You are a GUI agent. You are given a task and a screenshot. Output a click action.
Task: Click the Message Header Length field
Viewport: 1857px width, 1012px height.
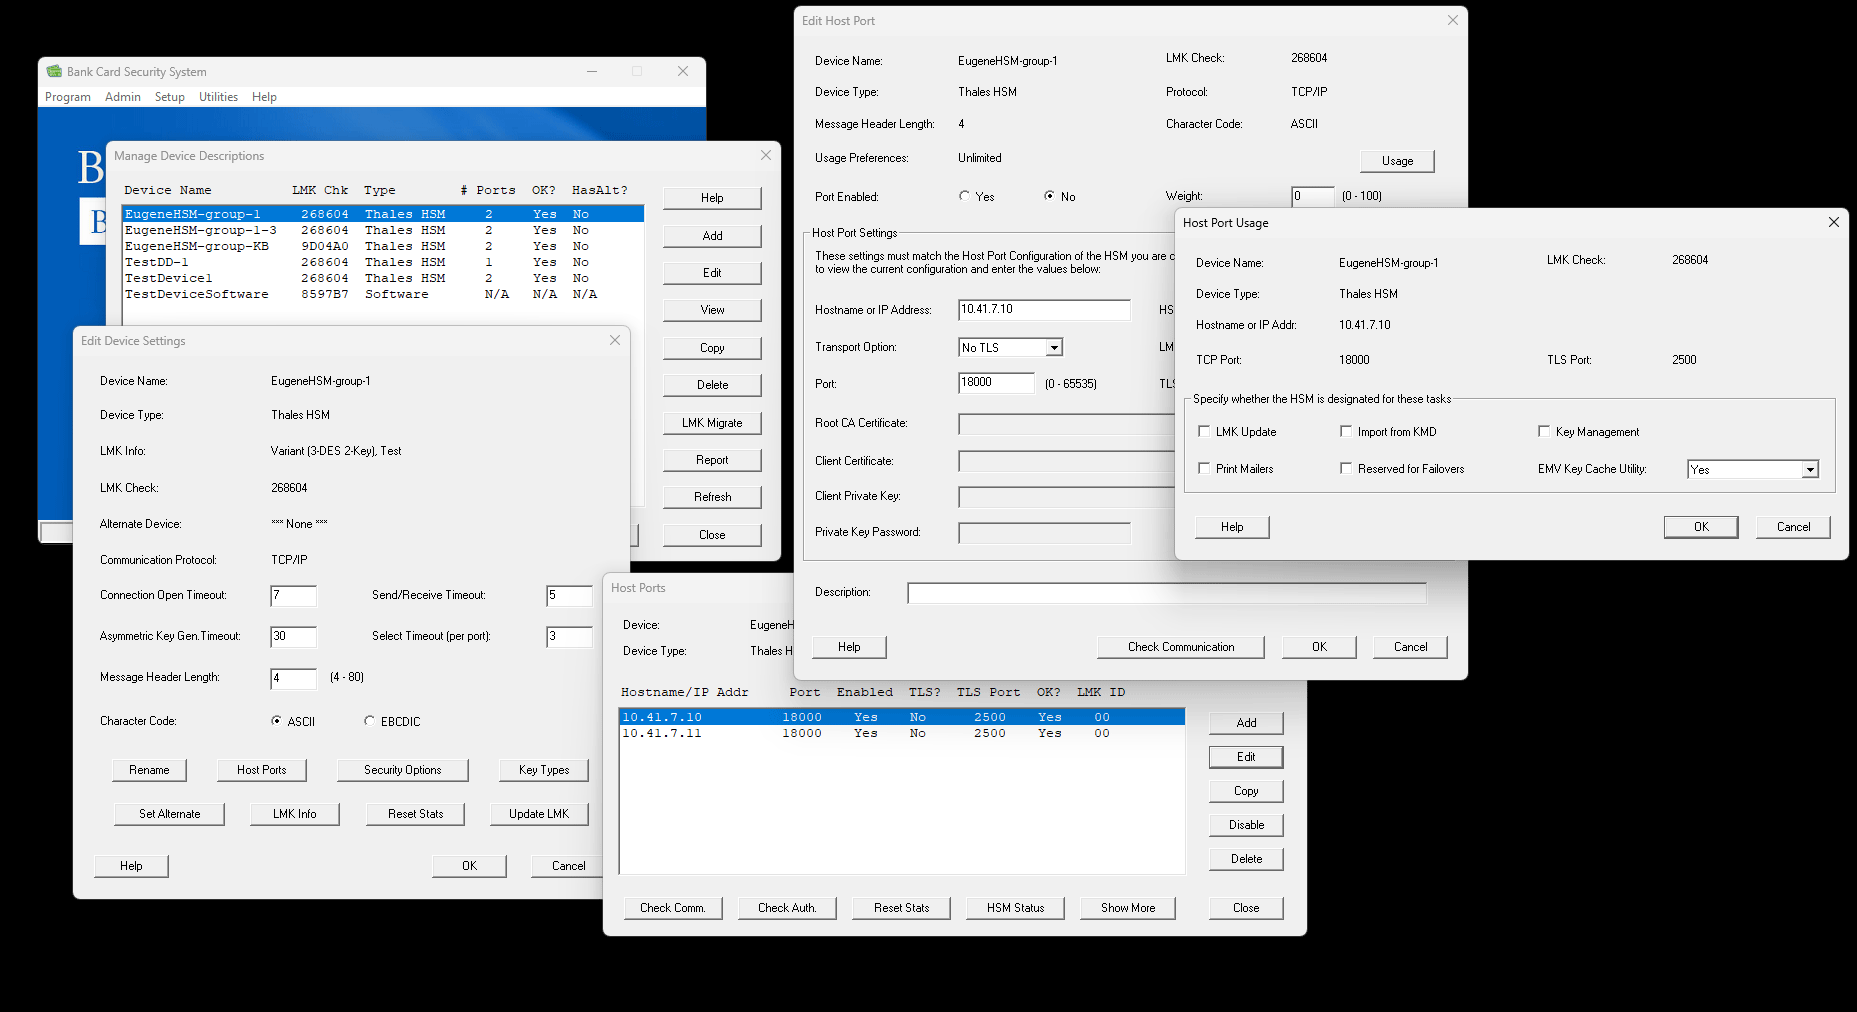click(x=293, y=679)
